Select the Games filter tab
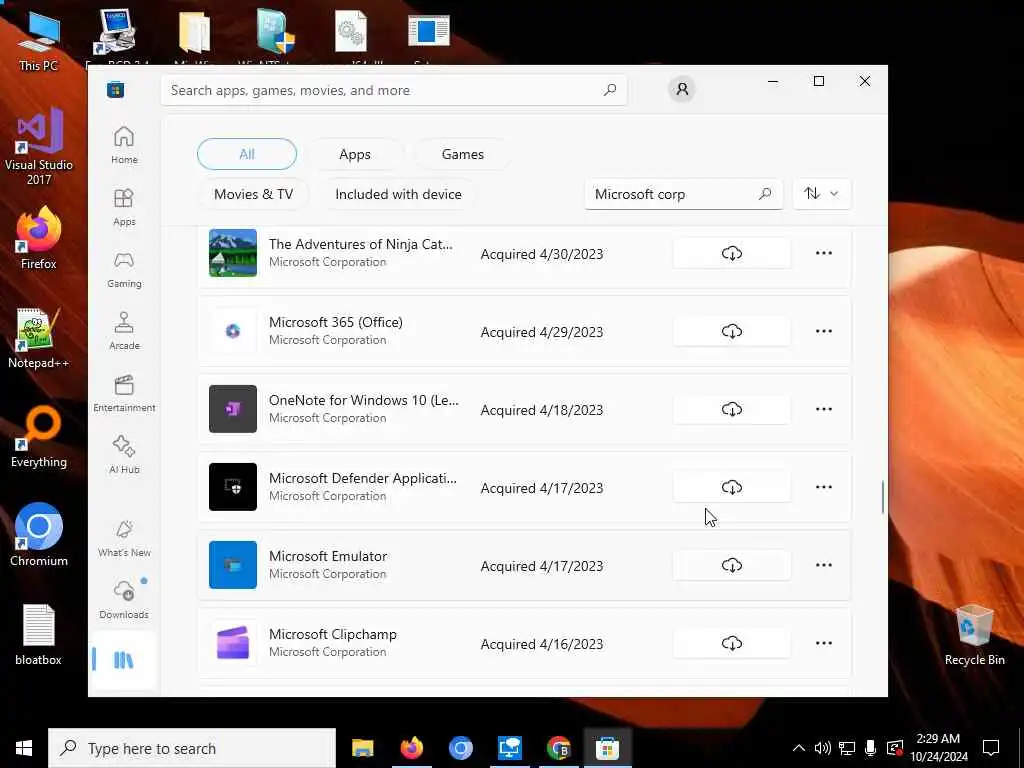 (462, 154)
